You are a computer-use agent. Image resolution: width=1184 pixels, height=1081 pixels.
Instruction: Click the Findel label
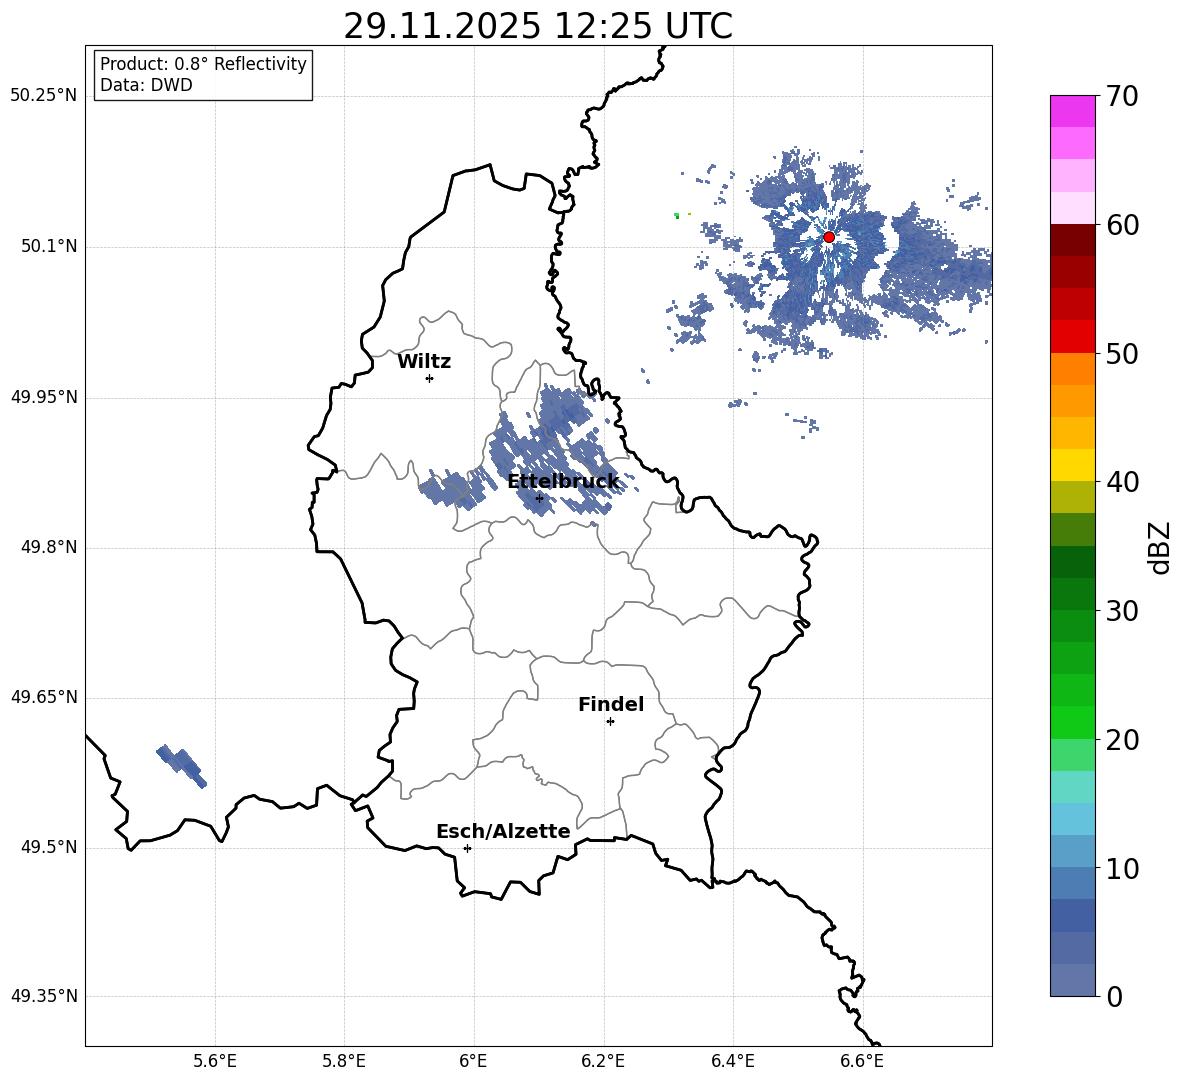click(611, 704)
